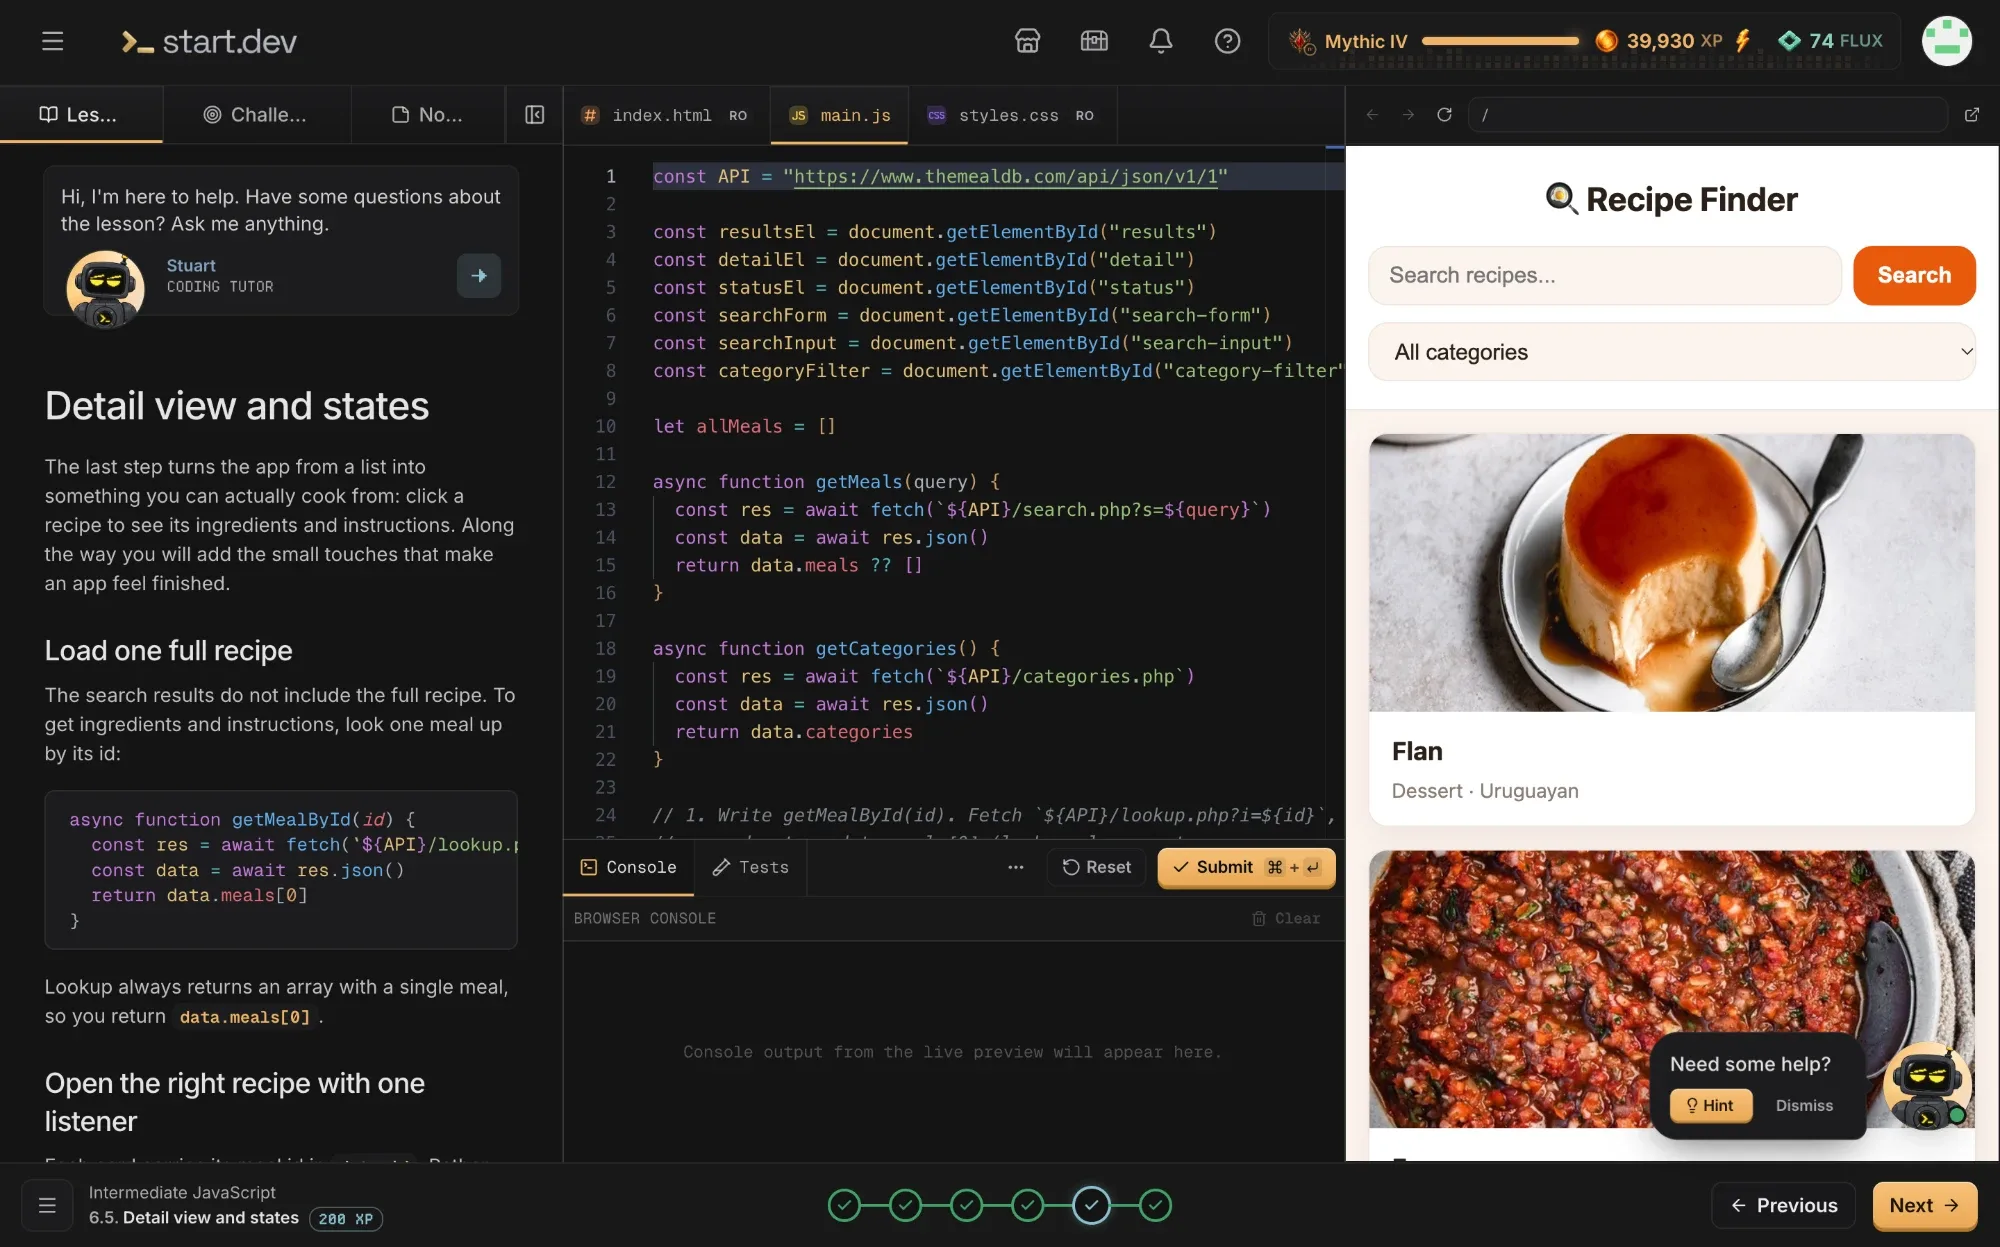Image resolution: width=2000 pixels, height=1247 pixels.
Task: Open the three-dots more options menu
Action: [x=1015, y=867]
